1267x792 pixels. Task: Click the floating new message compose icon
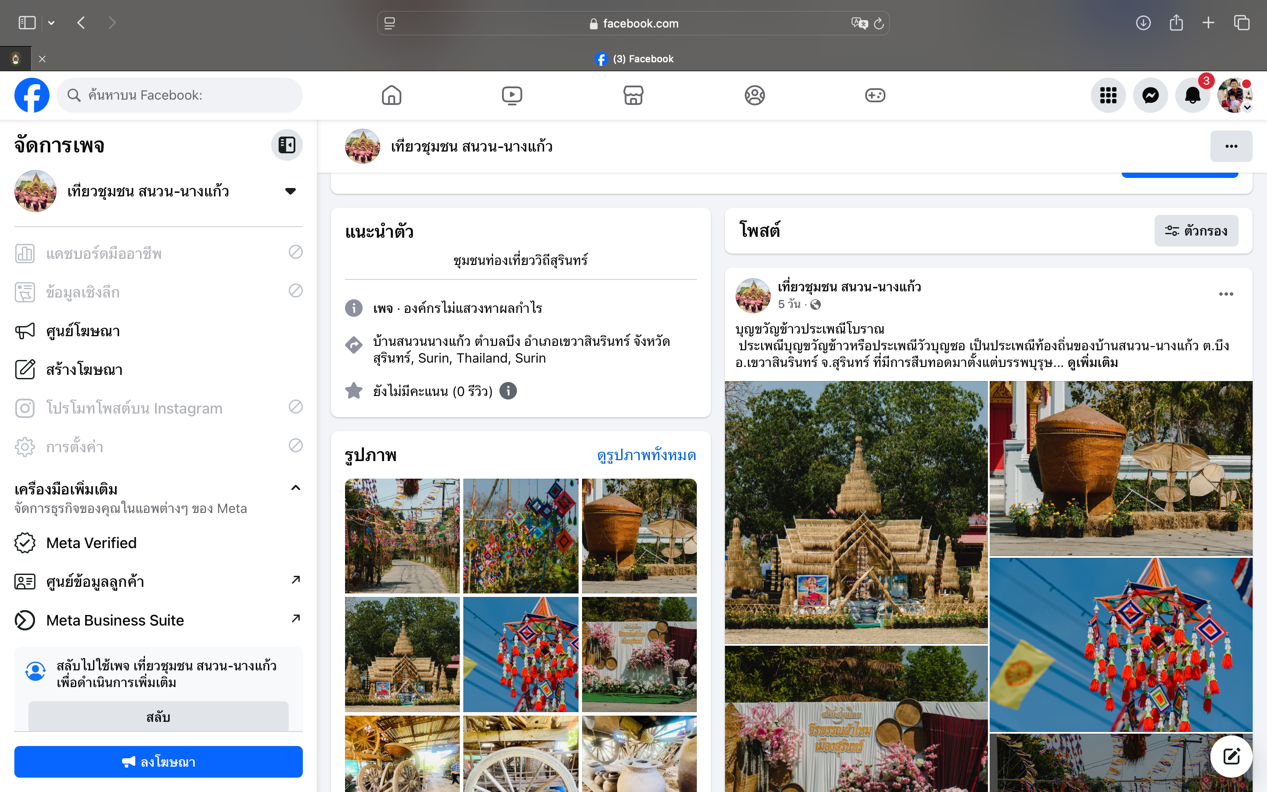click(x=1231, y=756)
